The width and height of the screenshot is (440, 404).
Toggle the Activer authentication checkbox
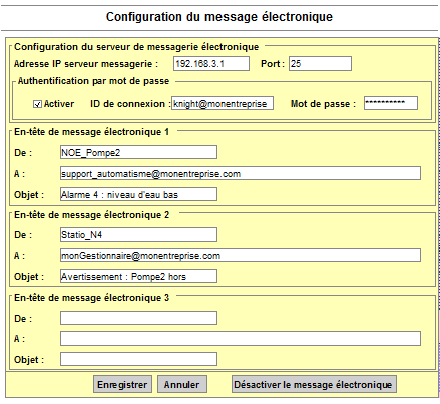click(37, 104)
